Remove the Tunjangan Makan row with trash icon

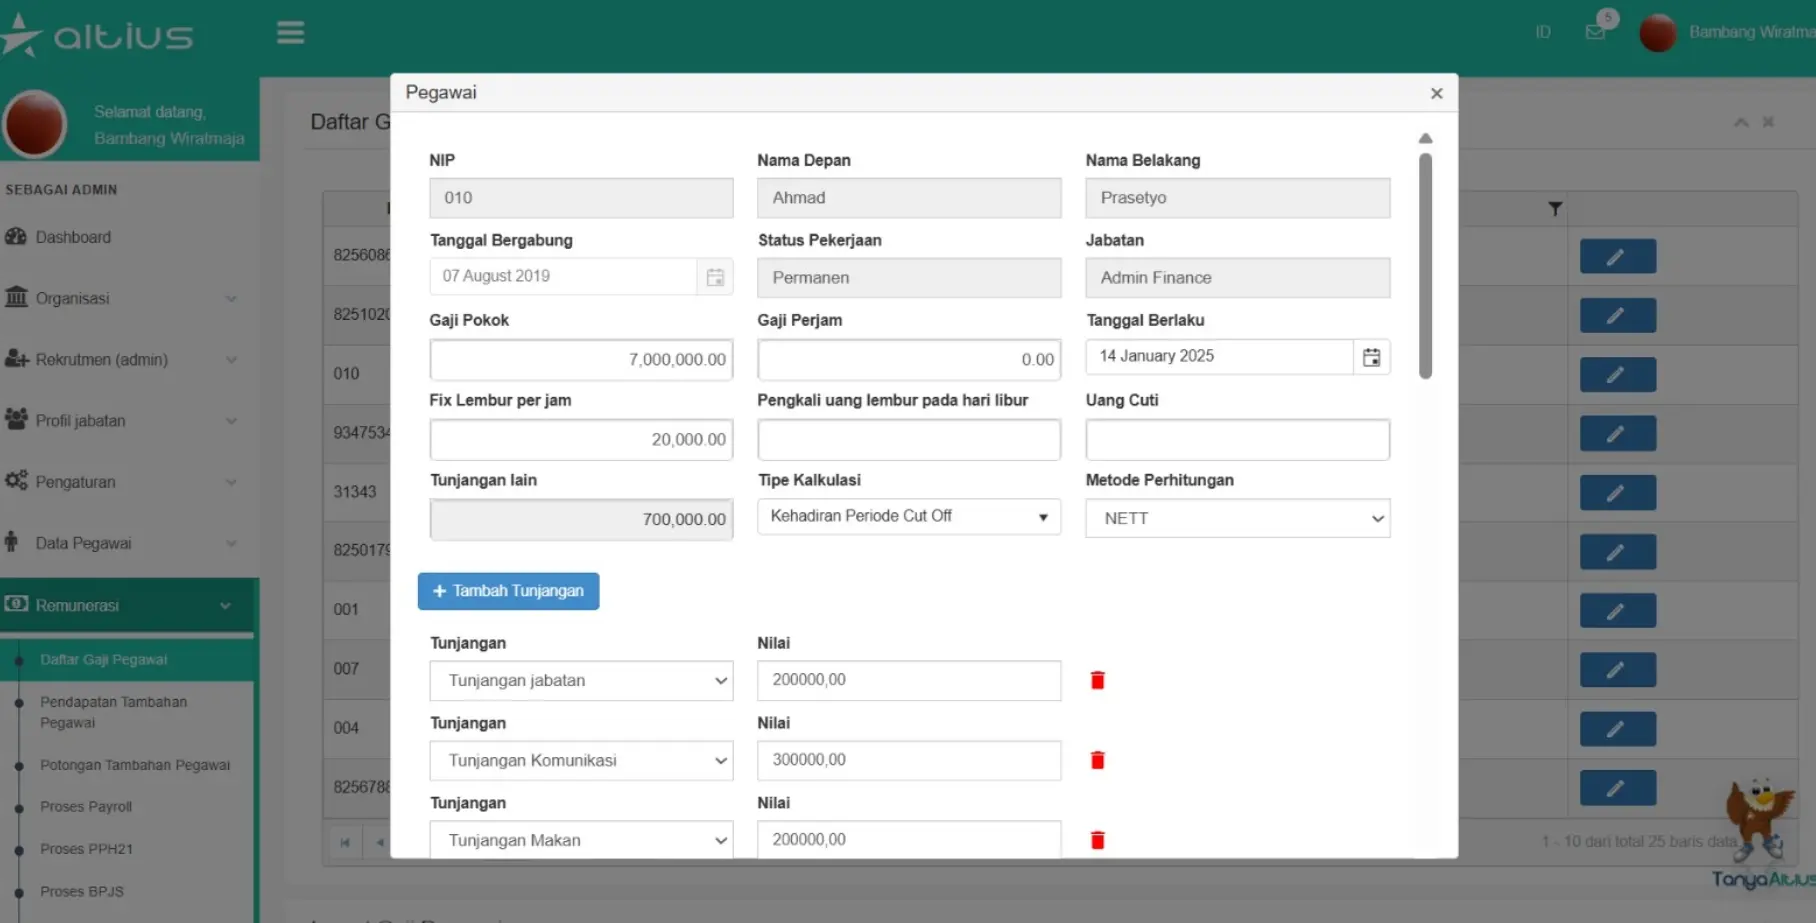coord(1097,840)
